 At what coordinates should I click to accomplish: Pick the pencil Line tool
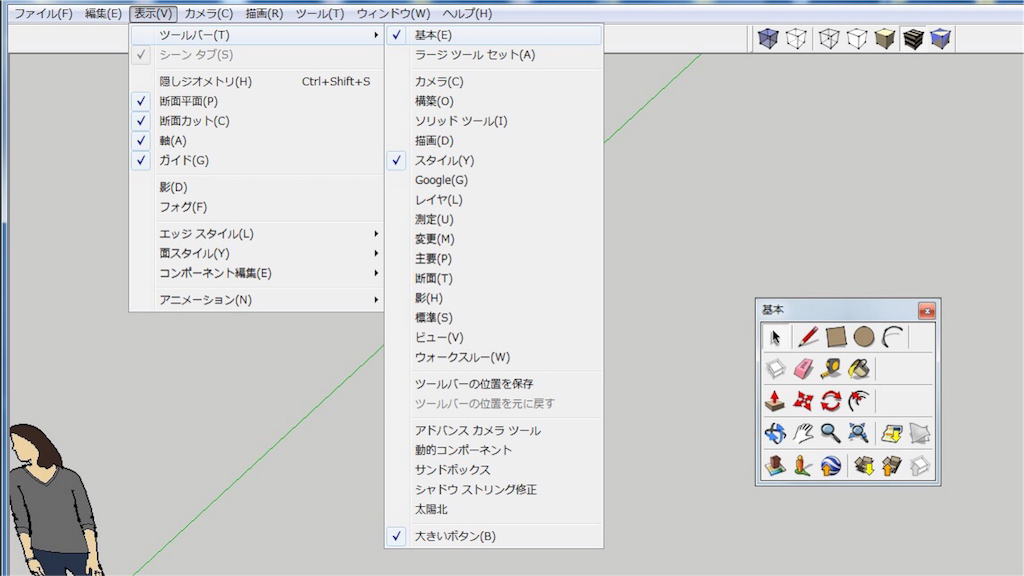[x=806, y=338]
